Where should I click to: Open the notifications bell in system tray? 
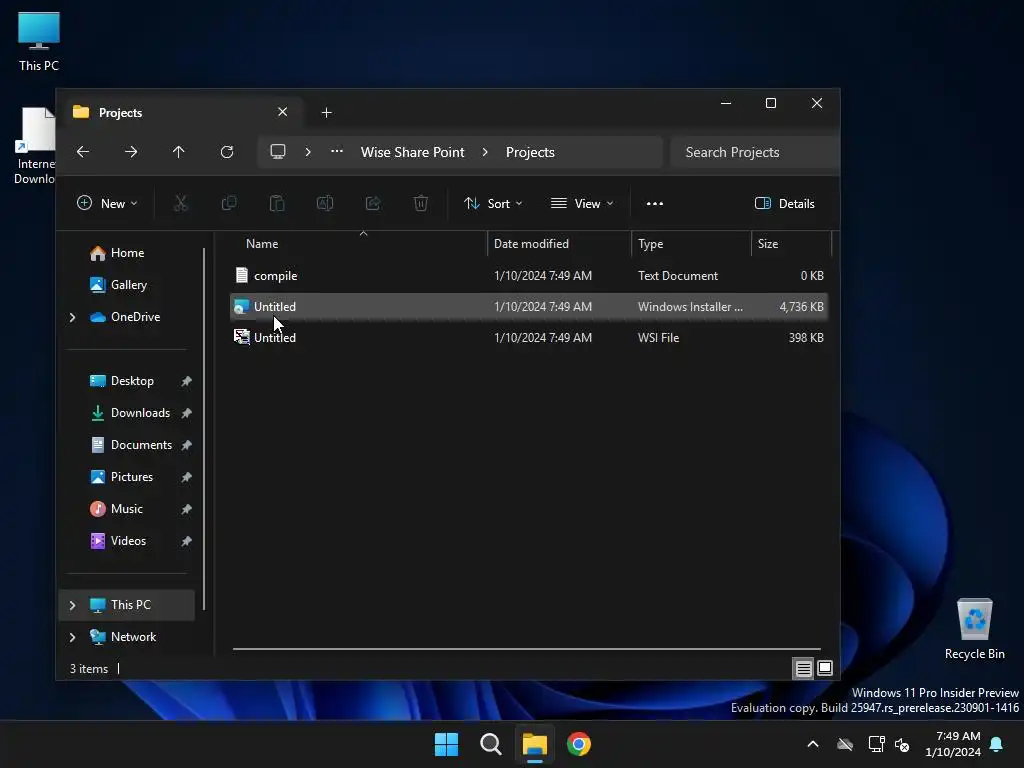[x=997, y=744]
